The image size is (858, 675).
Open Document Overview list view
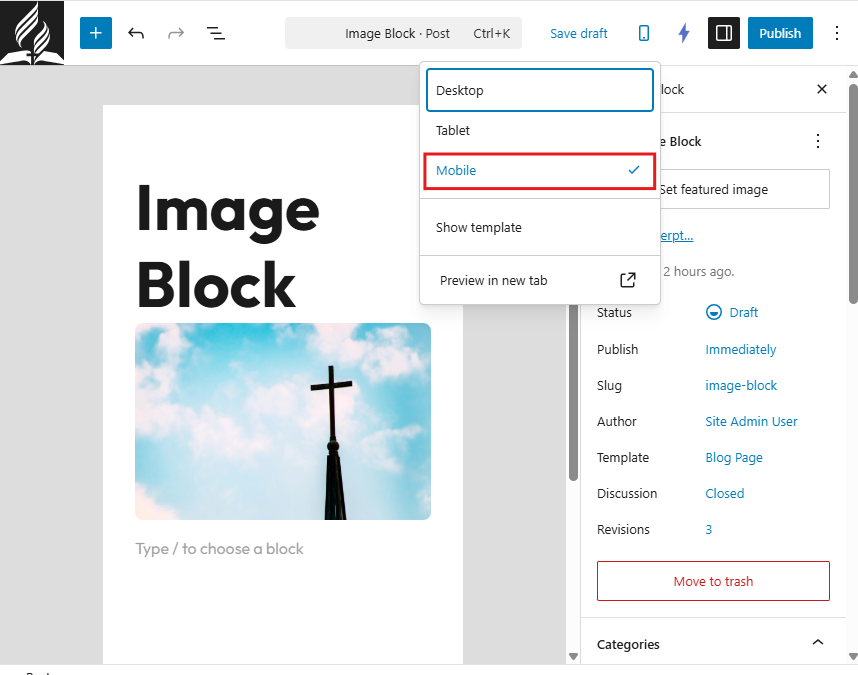pyautogui.click(x=215, y=33)
